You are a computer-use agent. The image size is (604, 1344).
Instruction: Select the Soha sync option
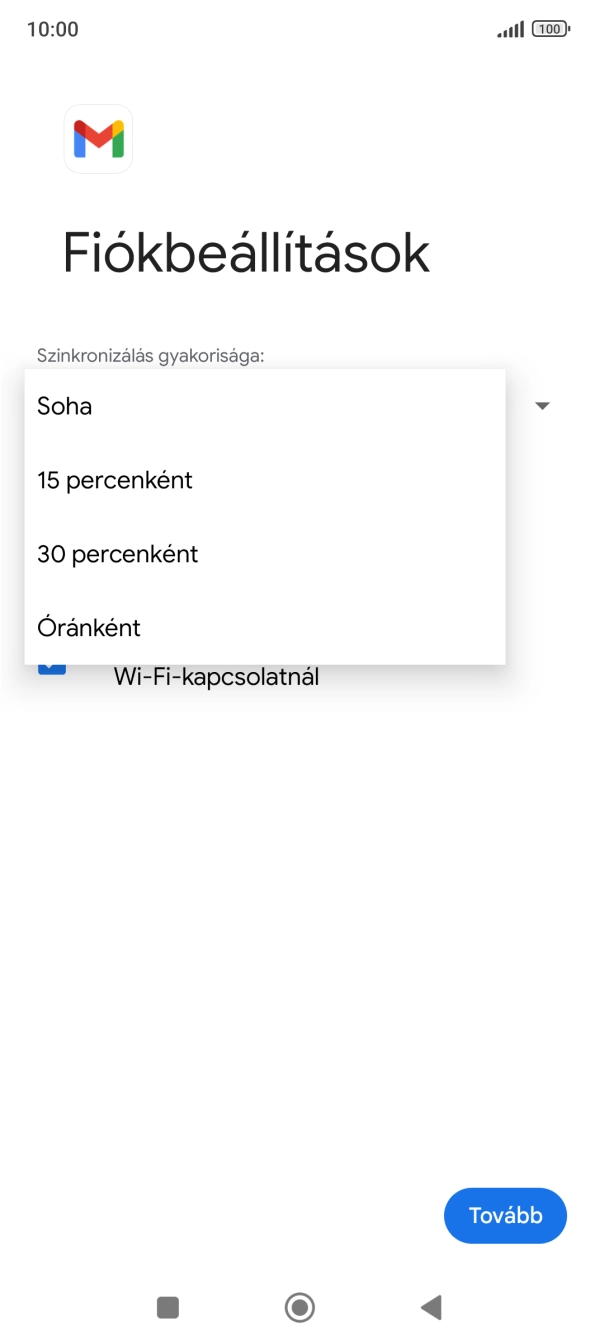point(65,406)
